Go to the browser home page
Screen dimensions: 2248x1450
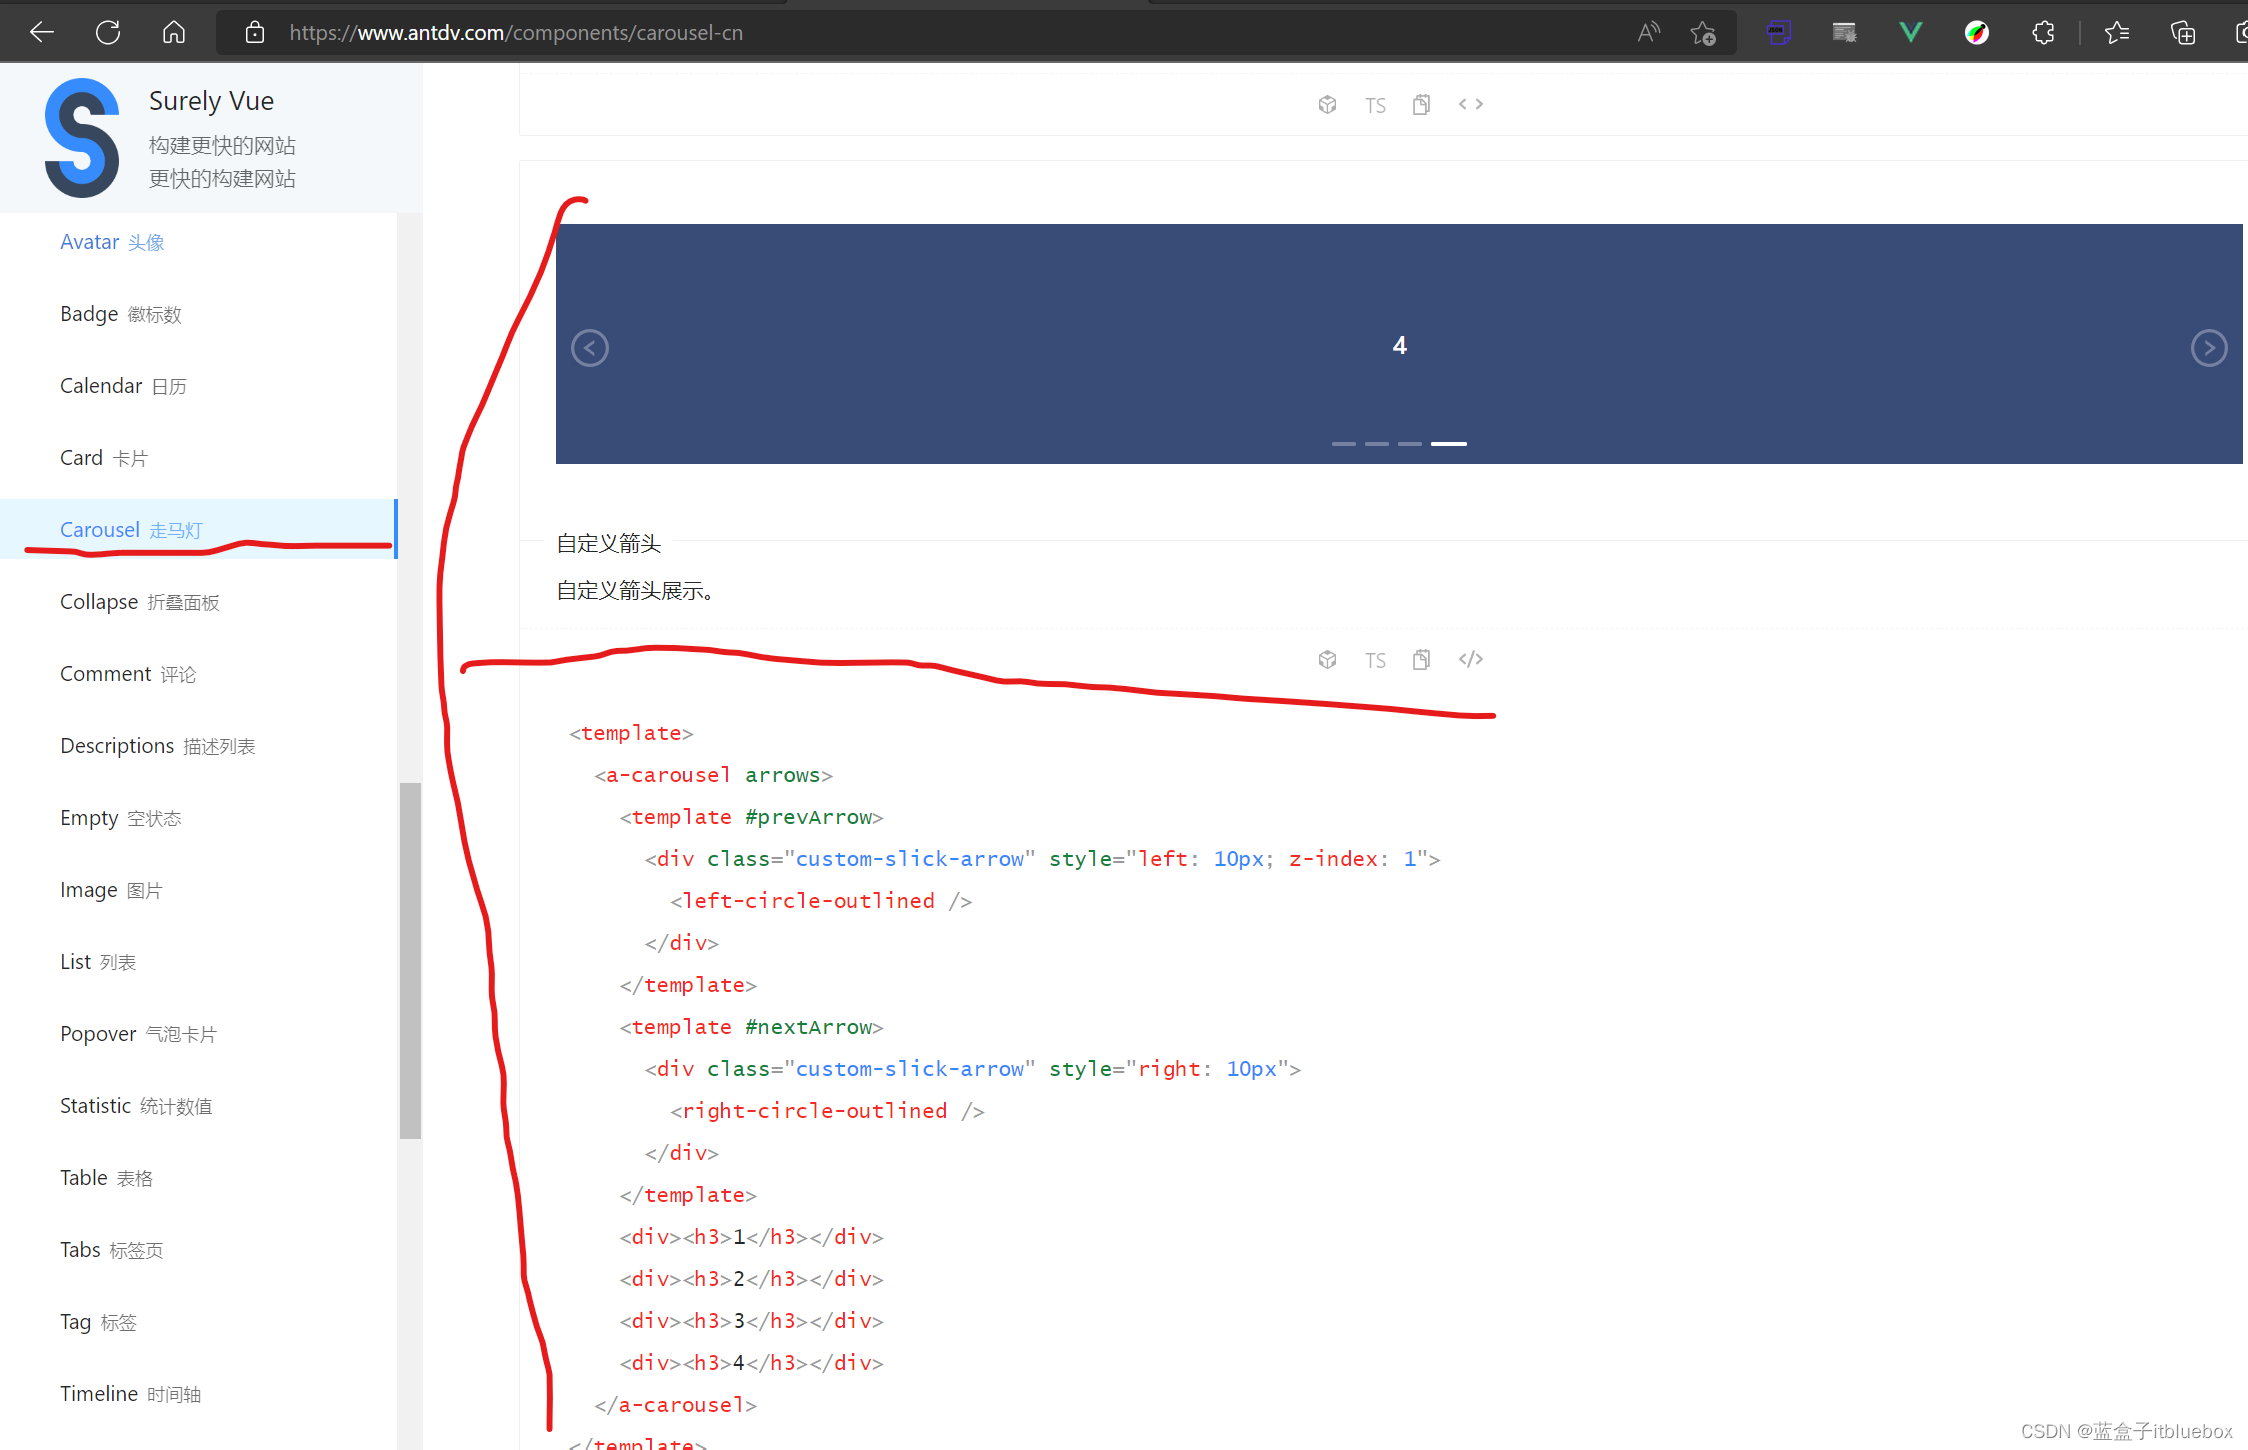[174, 33]
